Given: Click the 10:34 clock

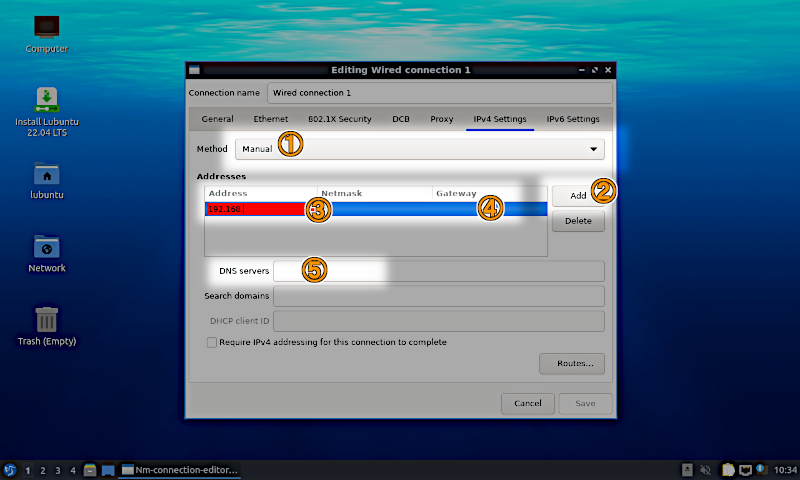Looking at the screenshot, I should click(785, 470).
